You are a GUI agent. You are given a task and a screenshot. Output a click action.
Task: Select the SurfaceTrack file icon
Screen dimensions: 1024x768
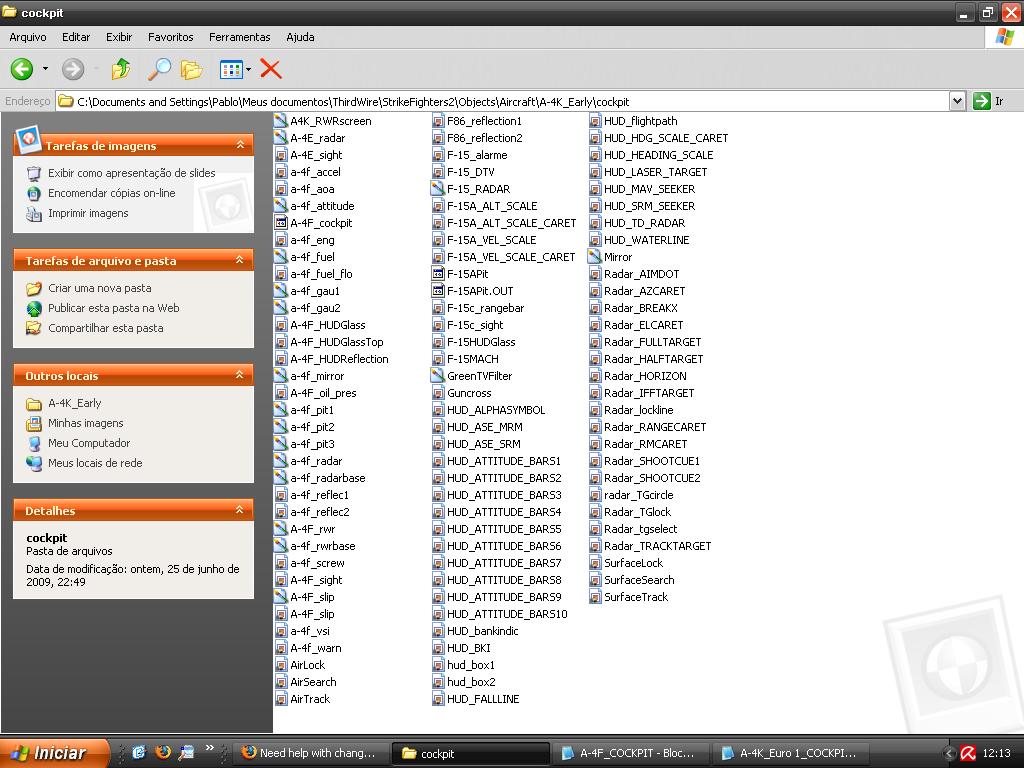pyautogui.click(x=594, y=597)
